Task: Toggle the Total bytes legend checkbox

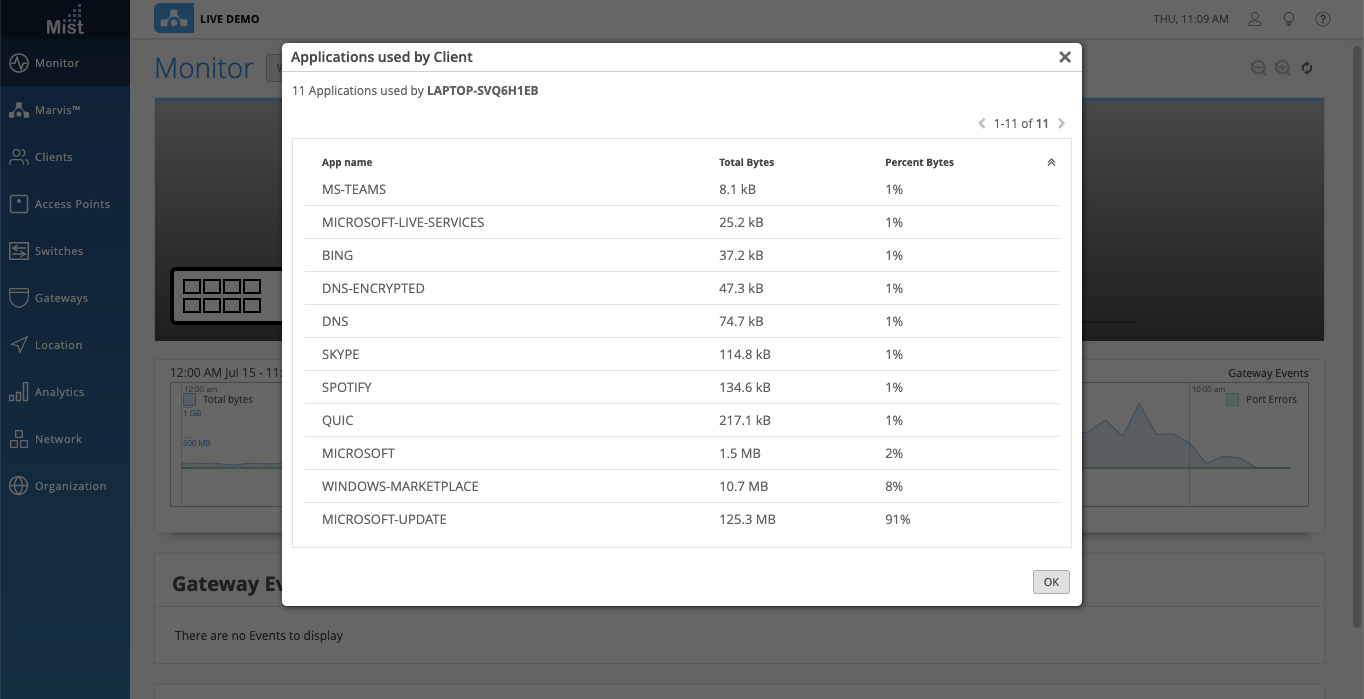Action: (190, 399)
